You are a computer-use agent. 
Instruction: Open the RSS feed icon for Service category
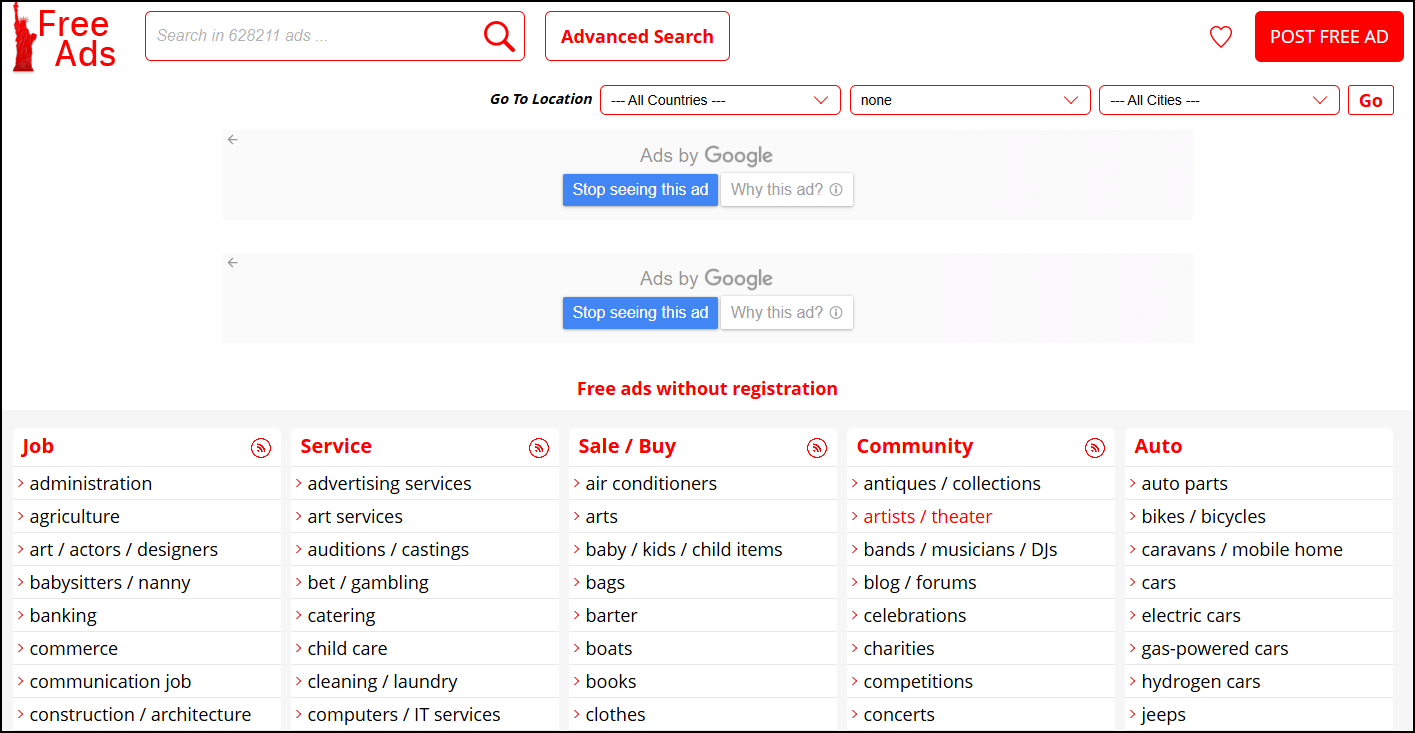539,448
